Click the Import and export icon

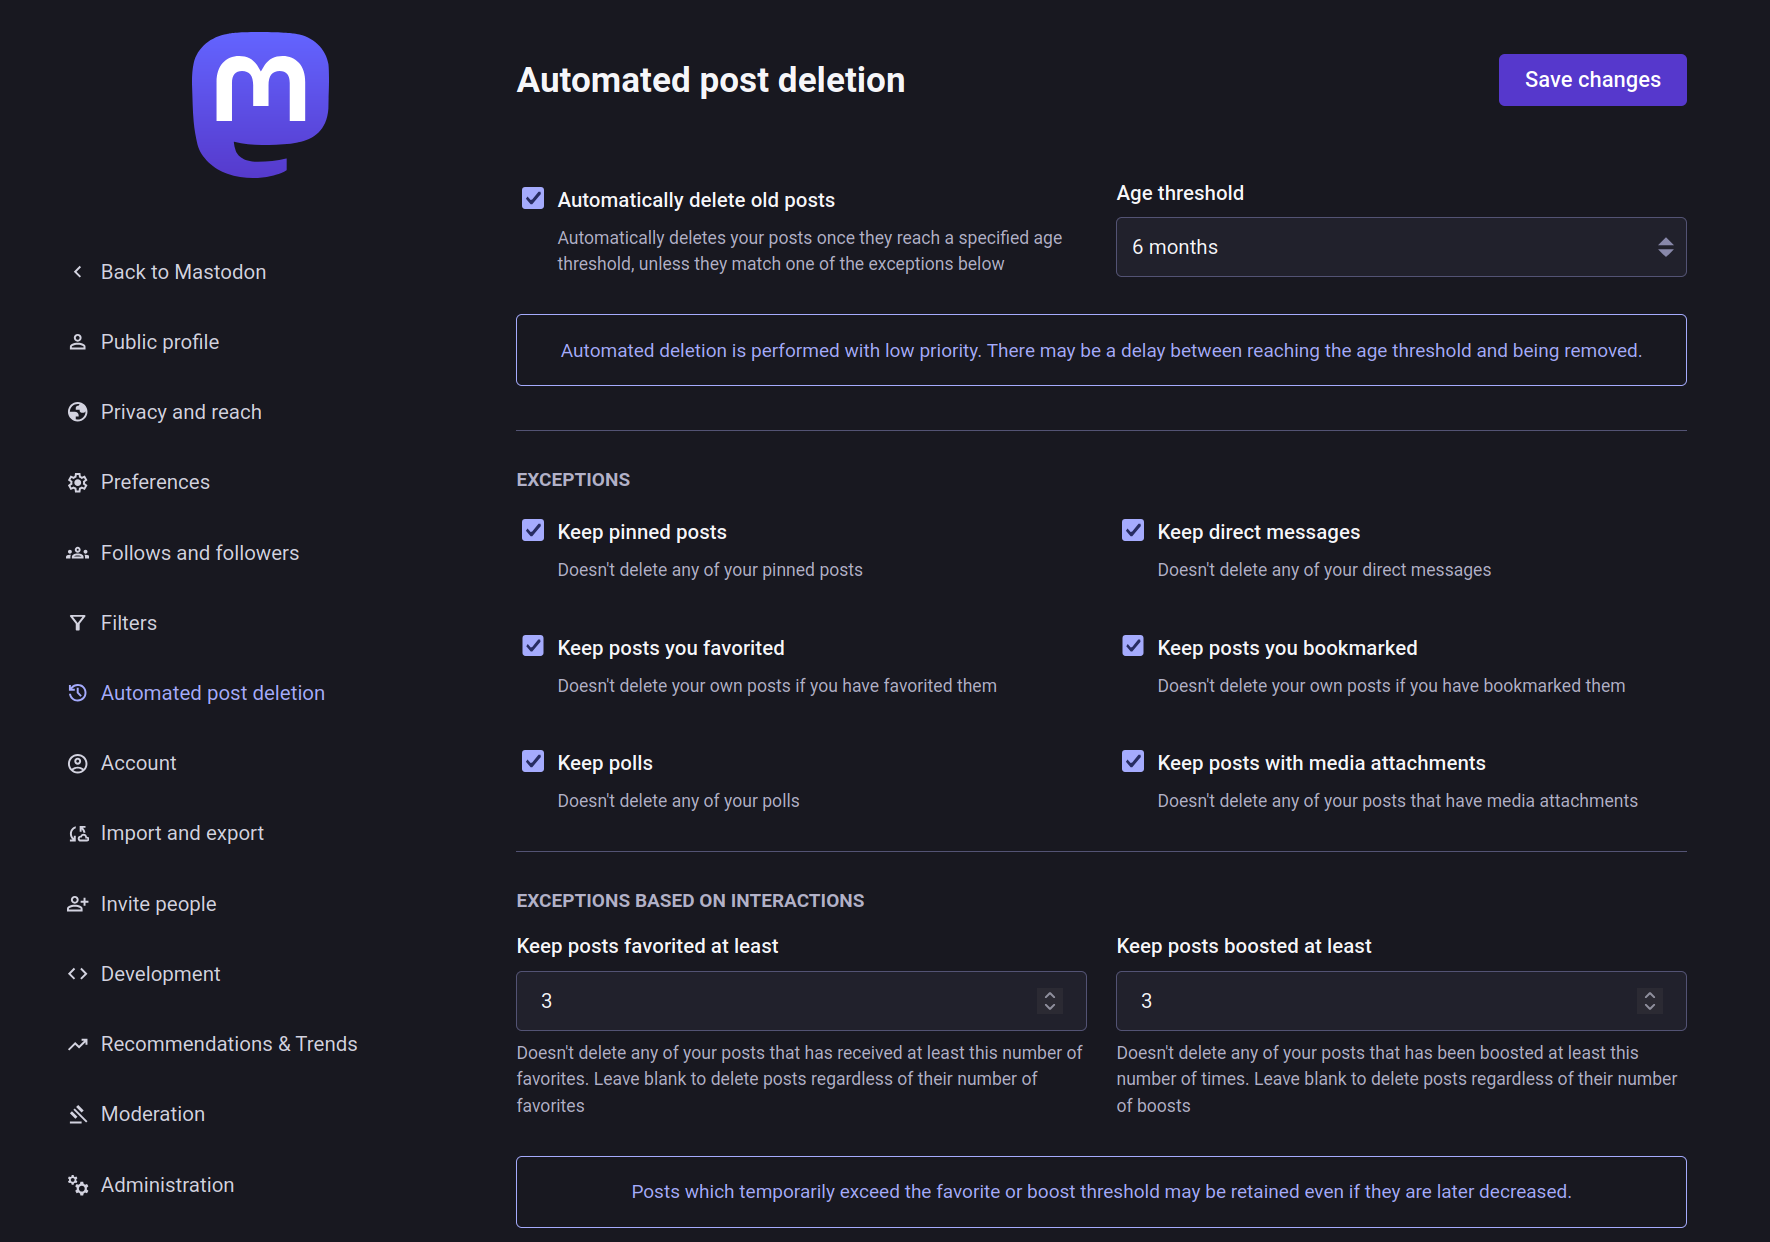tap(77, 833)
